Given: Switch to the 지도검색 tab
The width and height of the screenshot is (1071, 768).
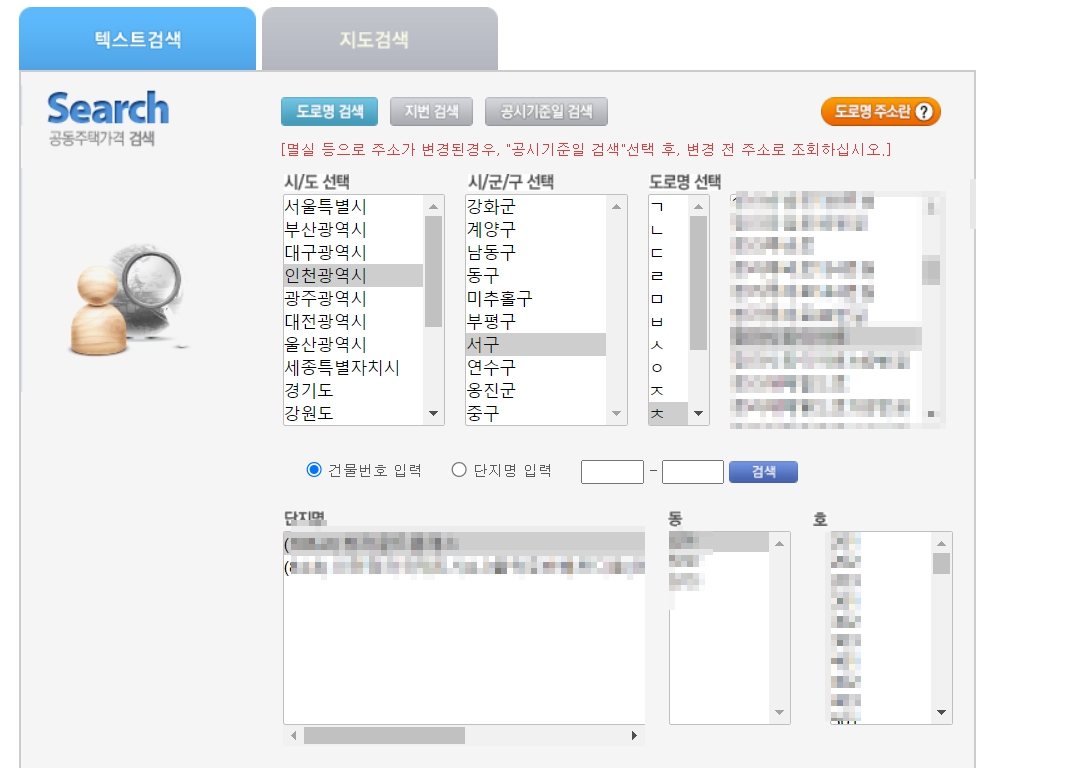Looking at the screenshot, I should [380, 37].
